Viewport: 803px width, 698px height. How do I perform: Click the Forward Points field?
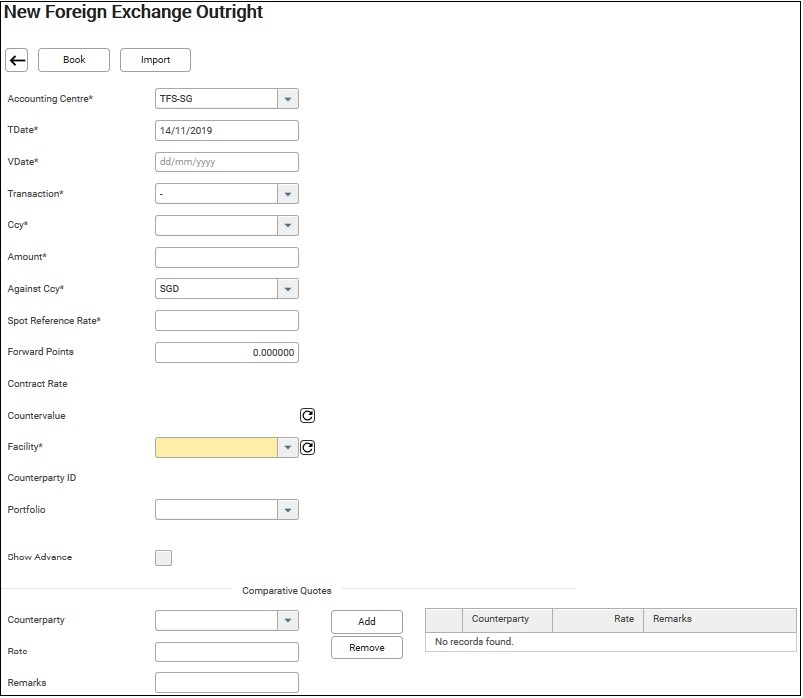click(227, 352)
